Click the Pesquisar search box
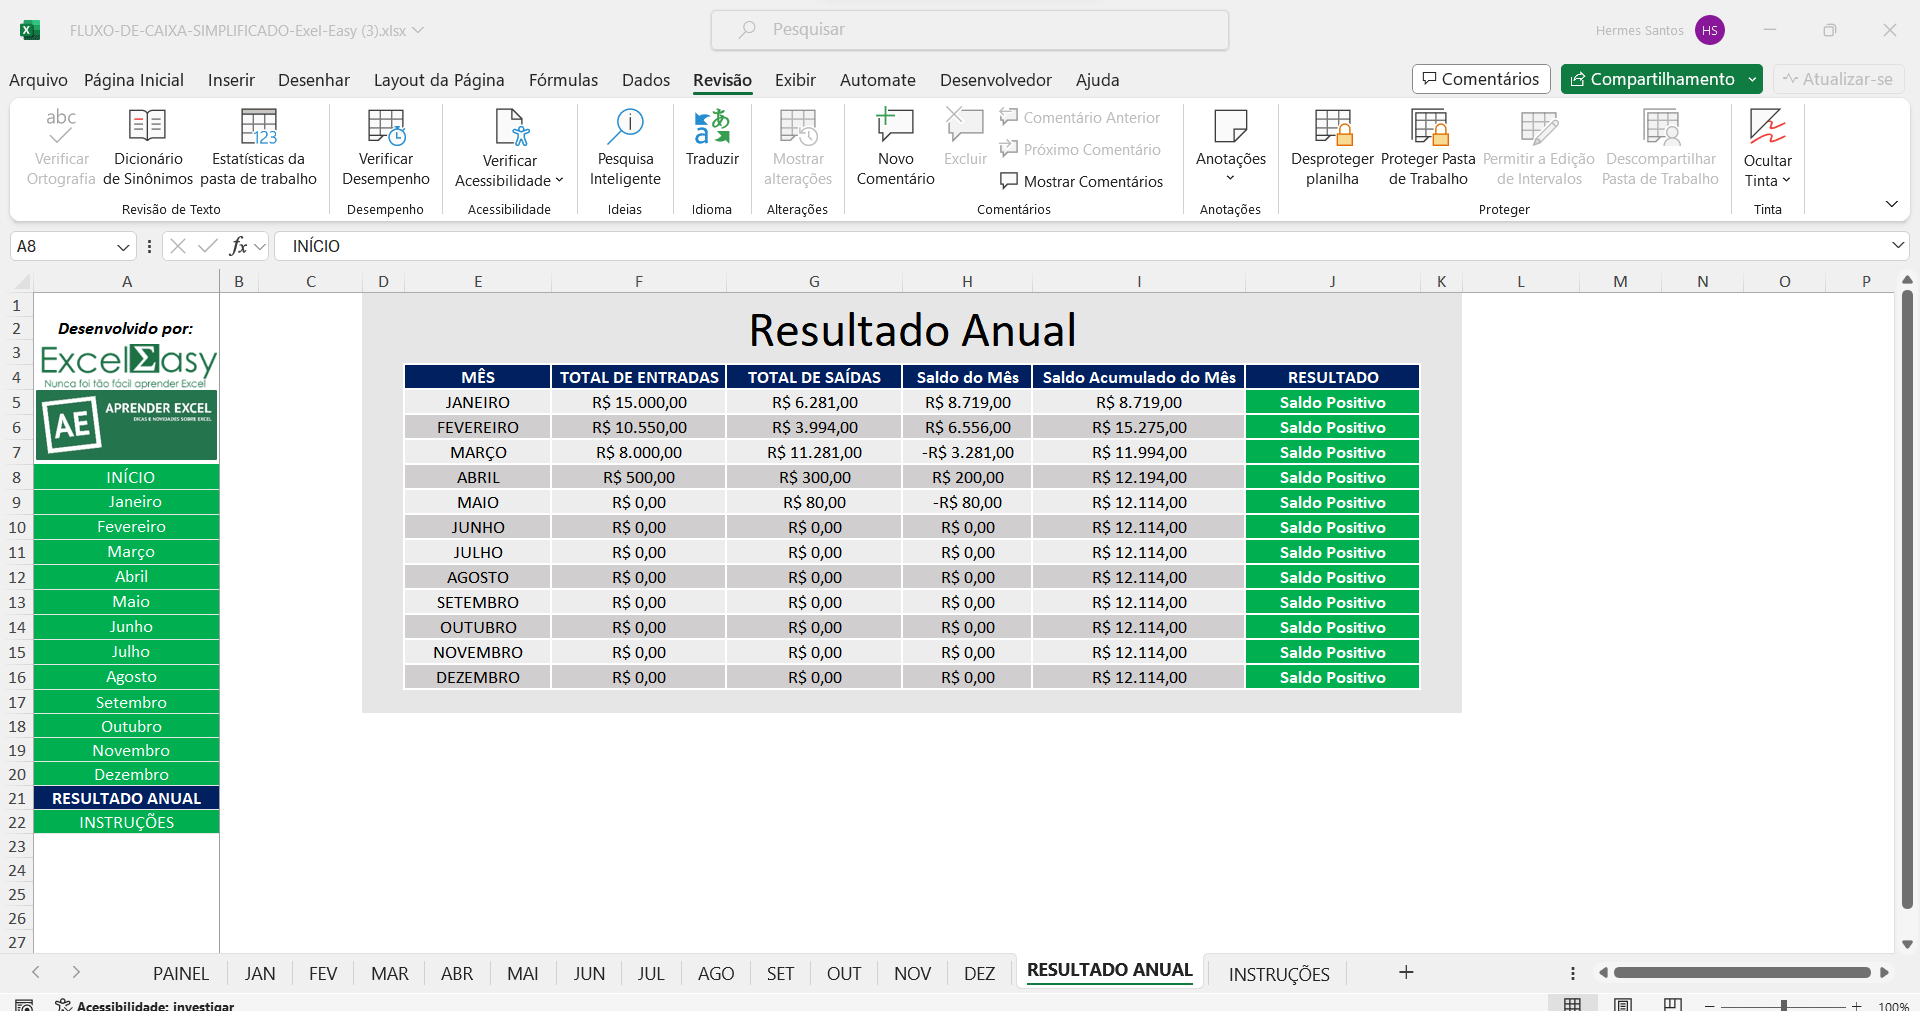1920x1011 pixels. click(969, 30)
